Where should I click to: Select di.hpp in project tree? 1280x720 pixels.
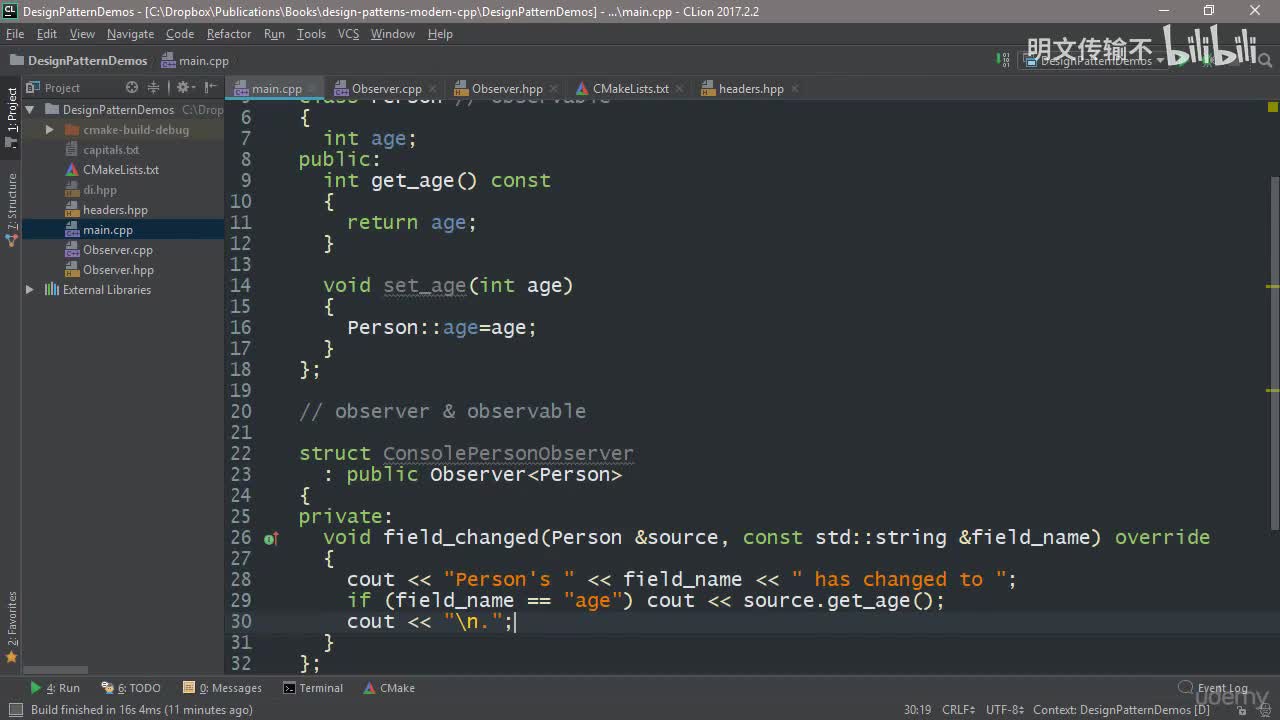(100, 190)
